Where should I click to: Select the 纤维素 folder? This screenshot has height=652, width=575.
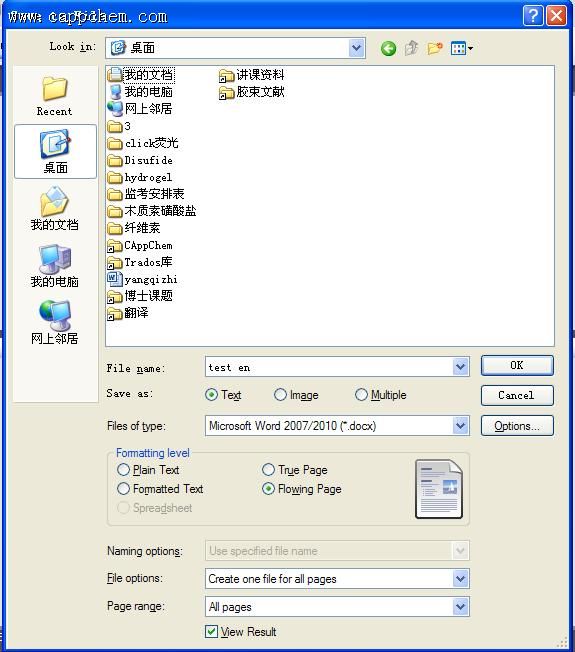pyautogui.click(x=134, y=228)
